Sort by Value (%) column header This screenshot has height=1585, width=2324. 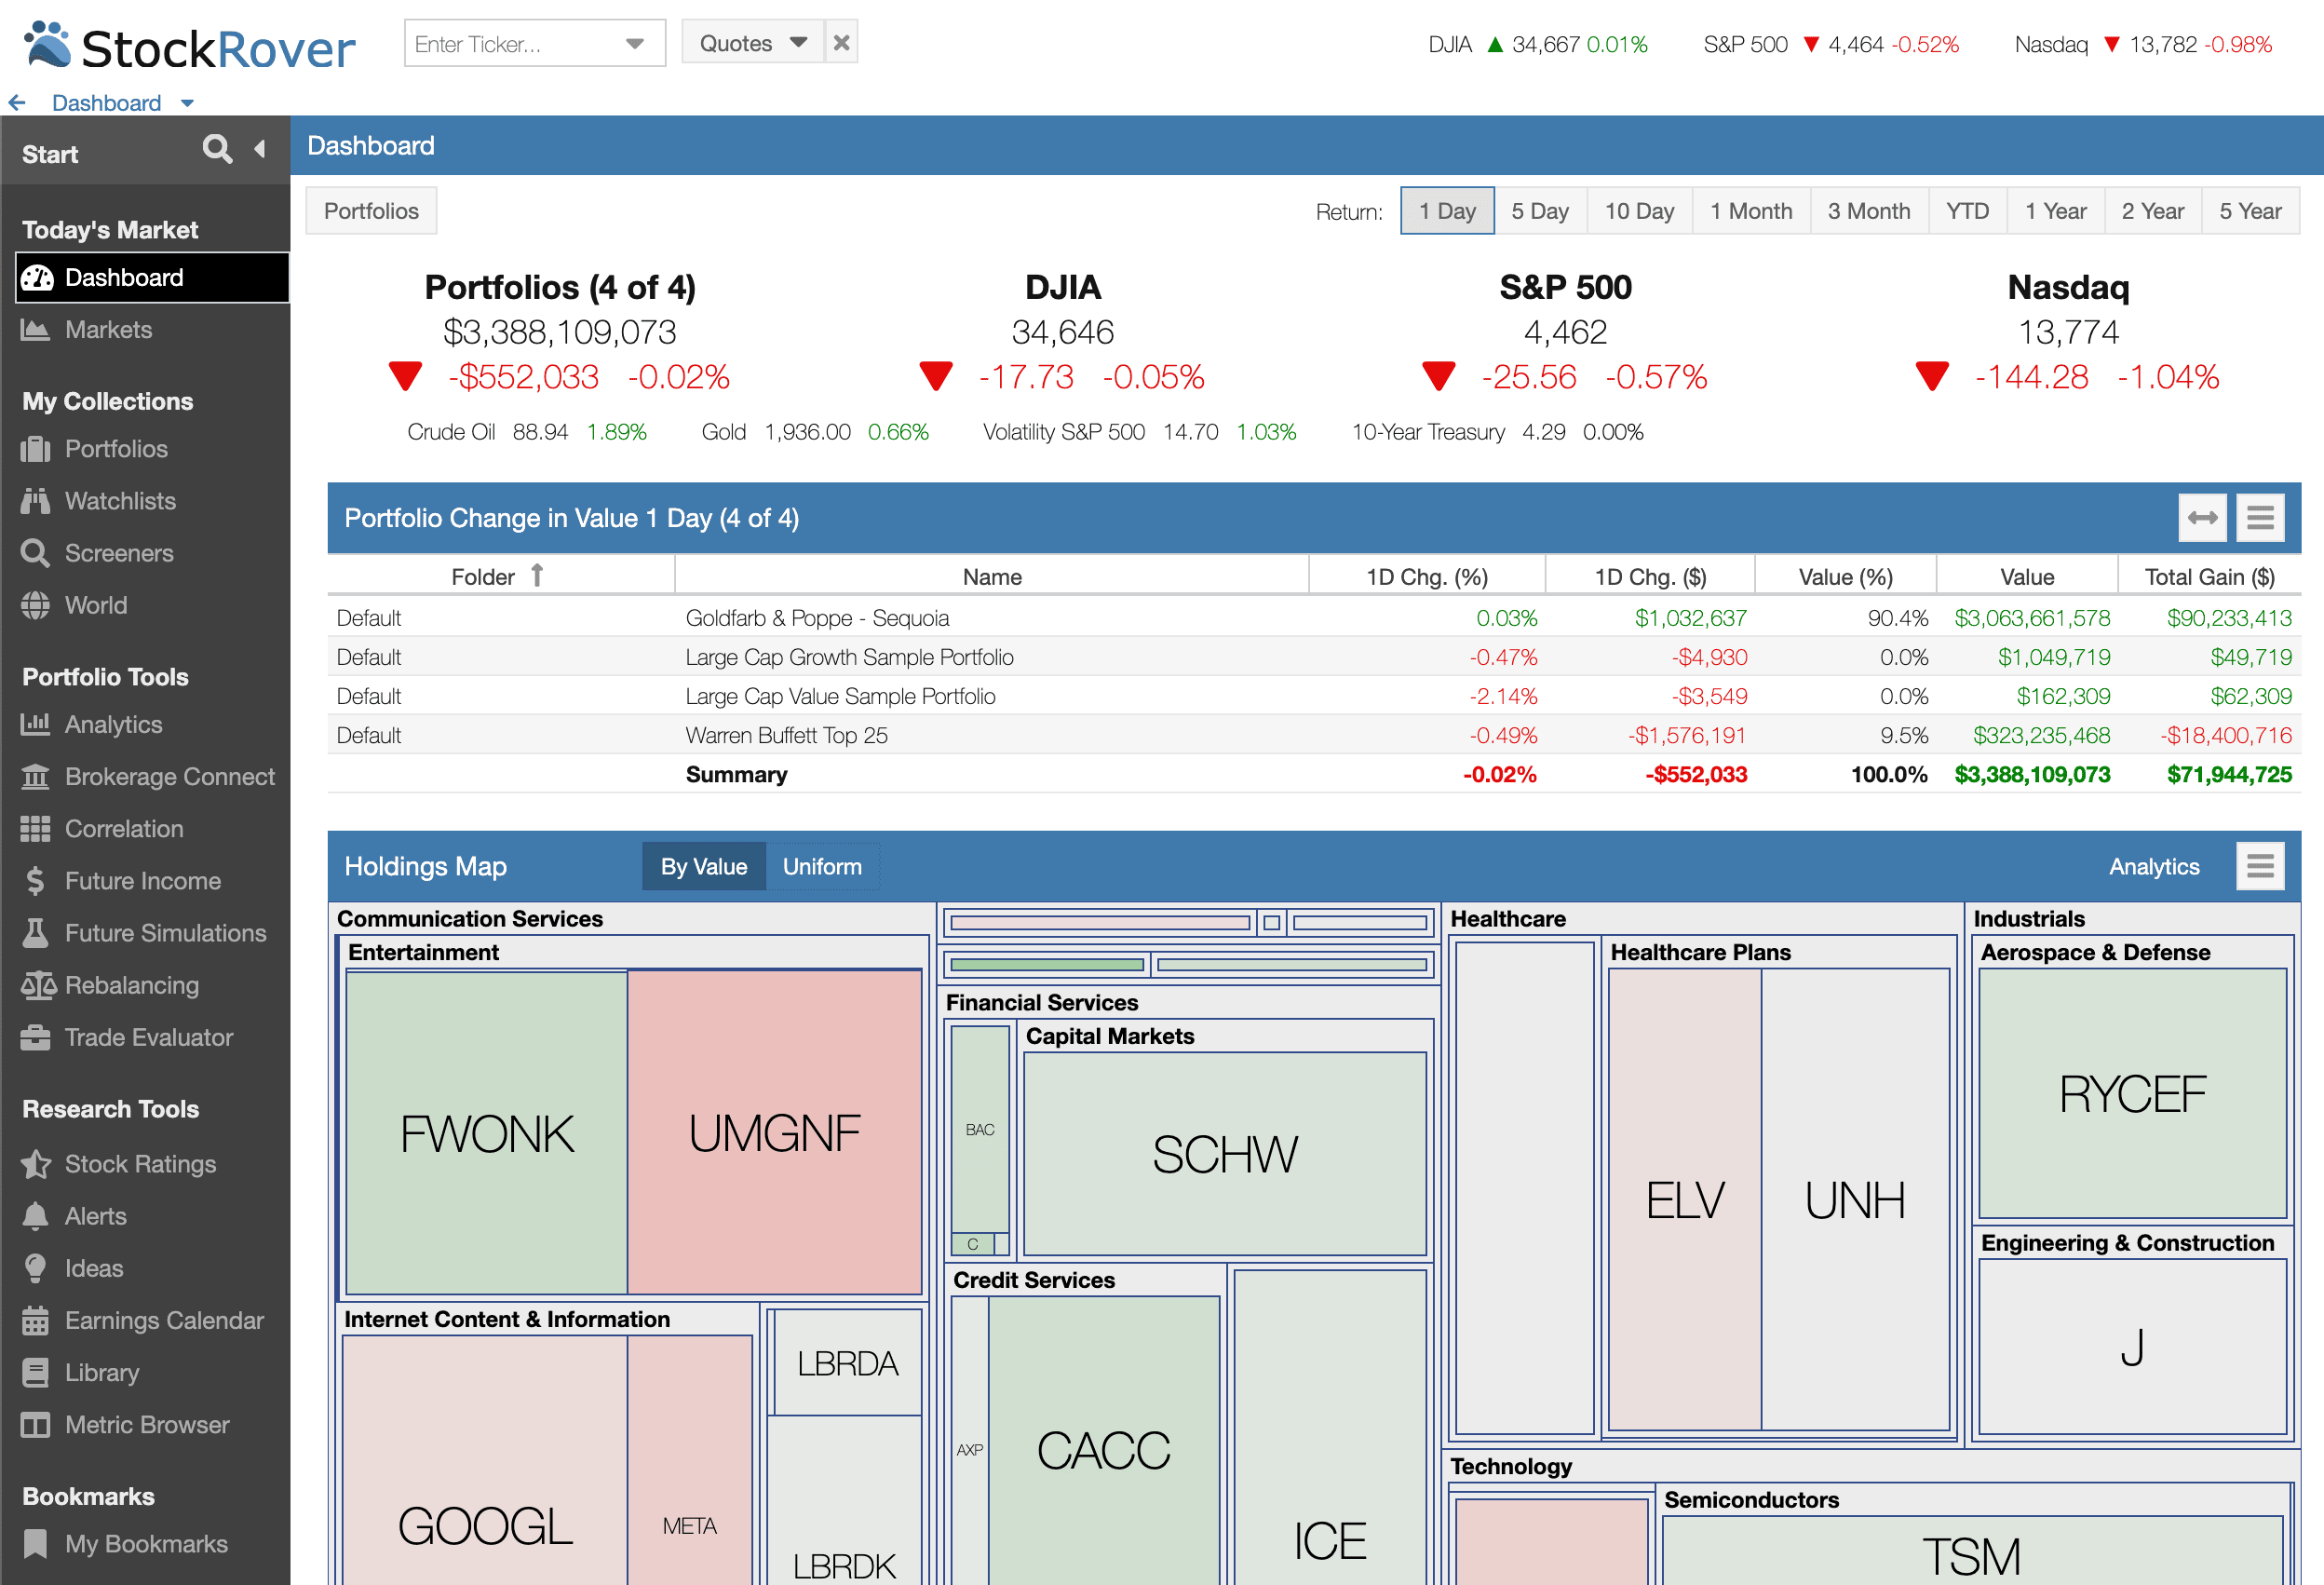coord(1846,576)
